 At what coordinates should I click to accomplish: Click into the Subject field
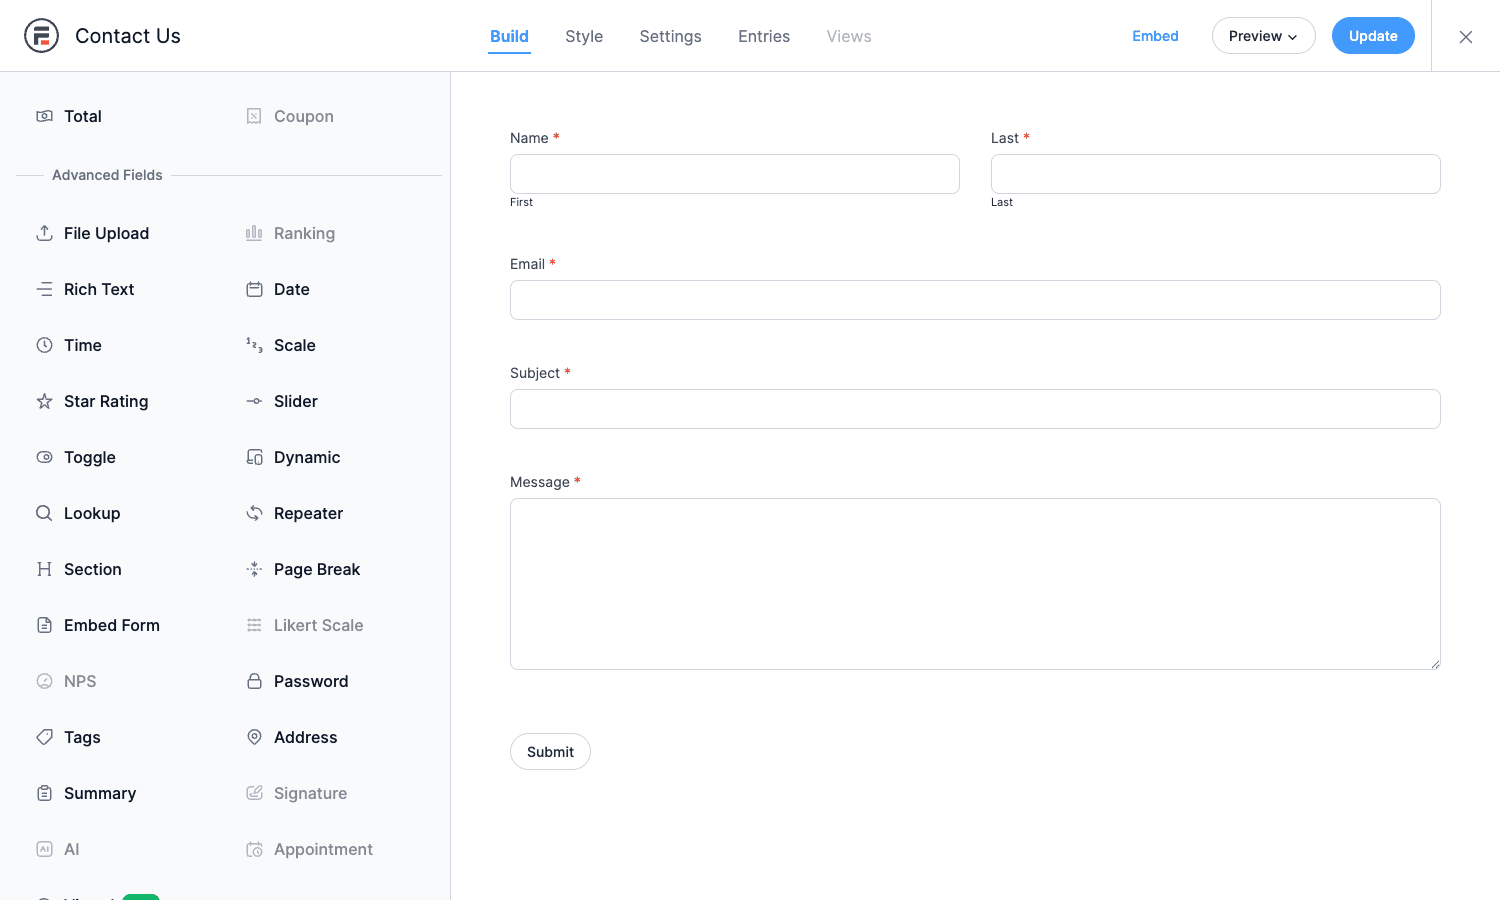click(975, 409)
